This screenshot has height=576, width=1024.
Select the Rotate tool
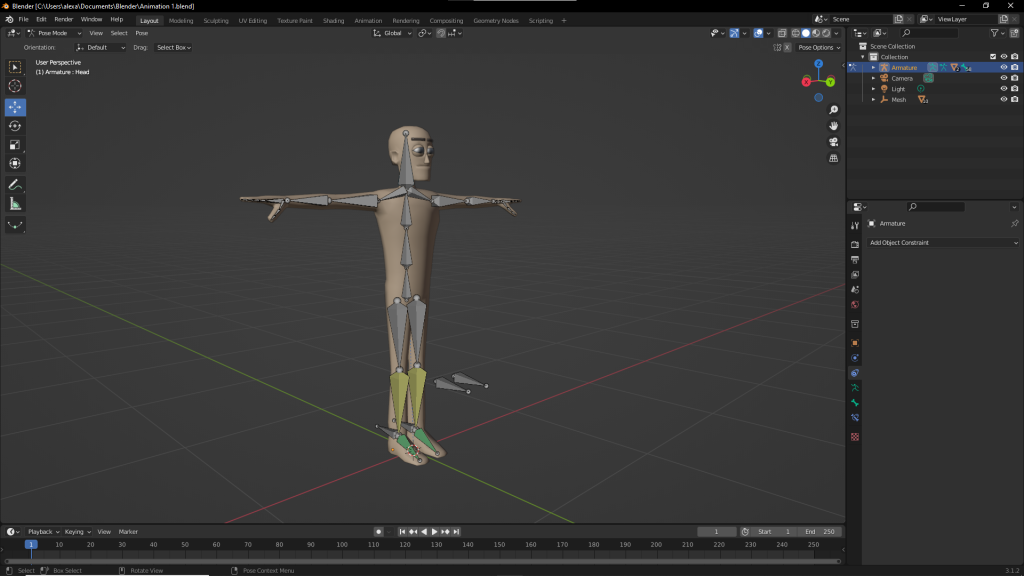click(15, 125)
